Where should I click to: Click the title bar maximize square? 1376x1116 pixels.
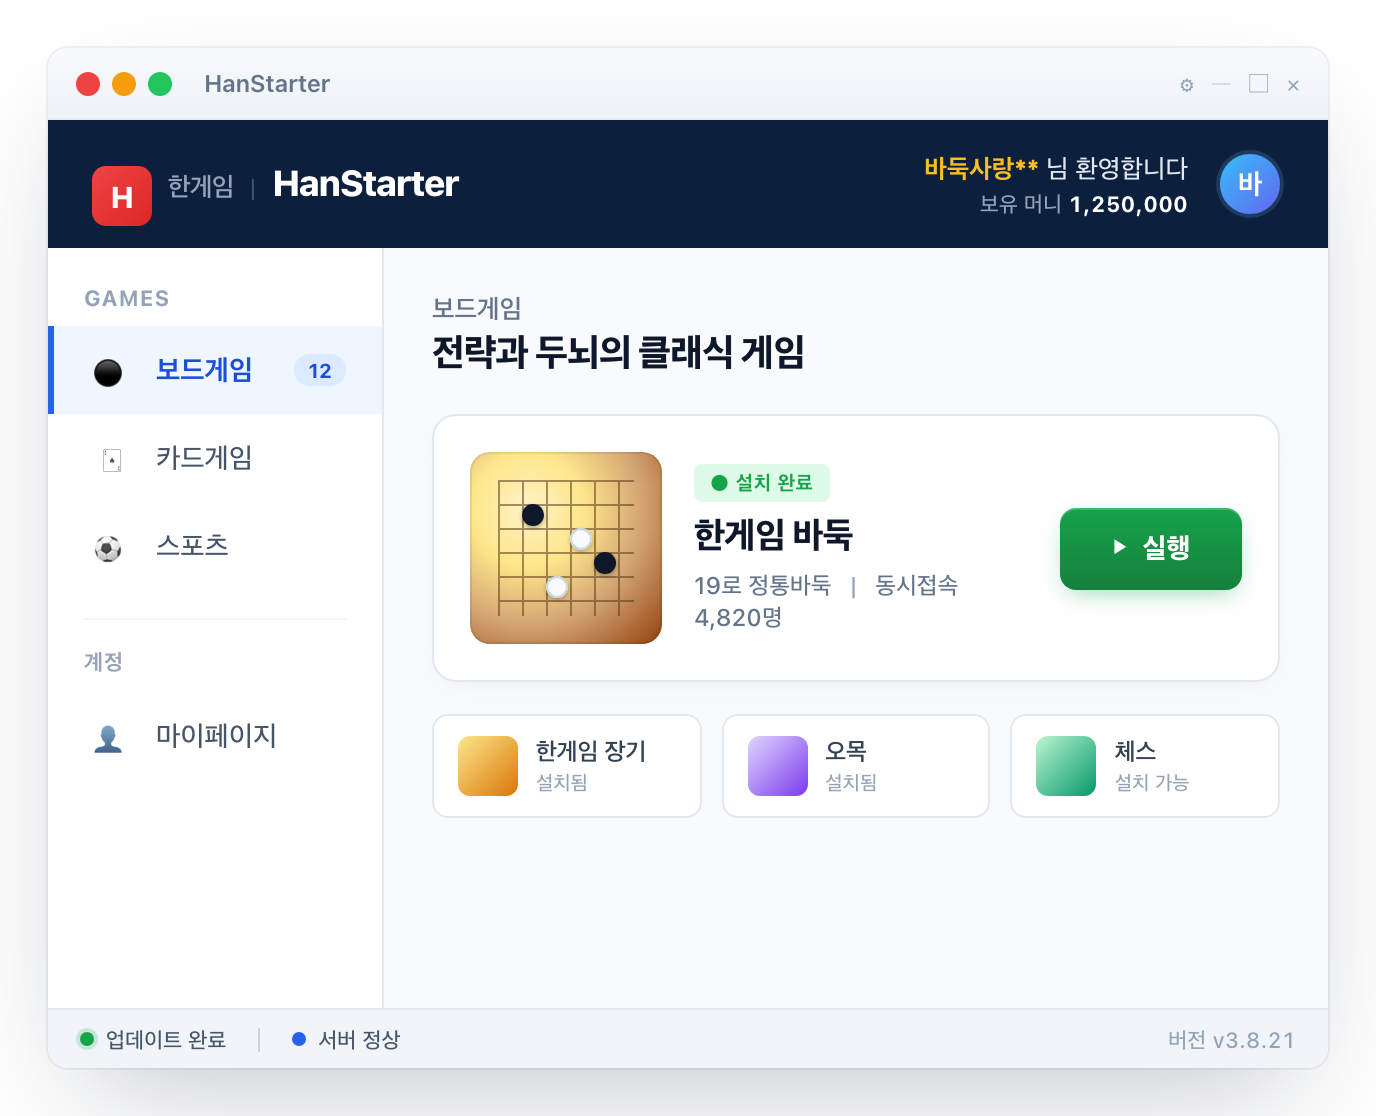(x=1259, y=84)
